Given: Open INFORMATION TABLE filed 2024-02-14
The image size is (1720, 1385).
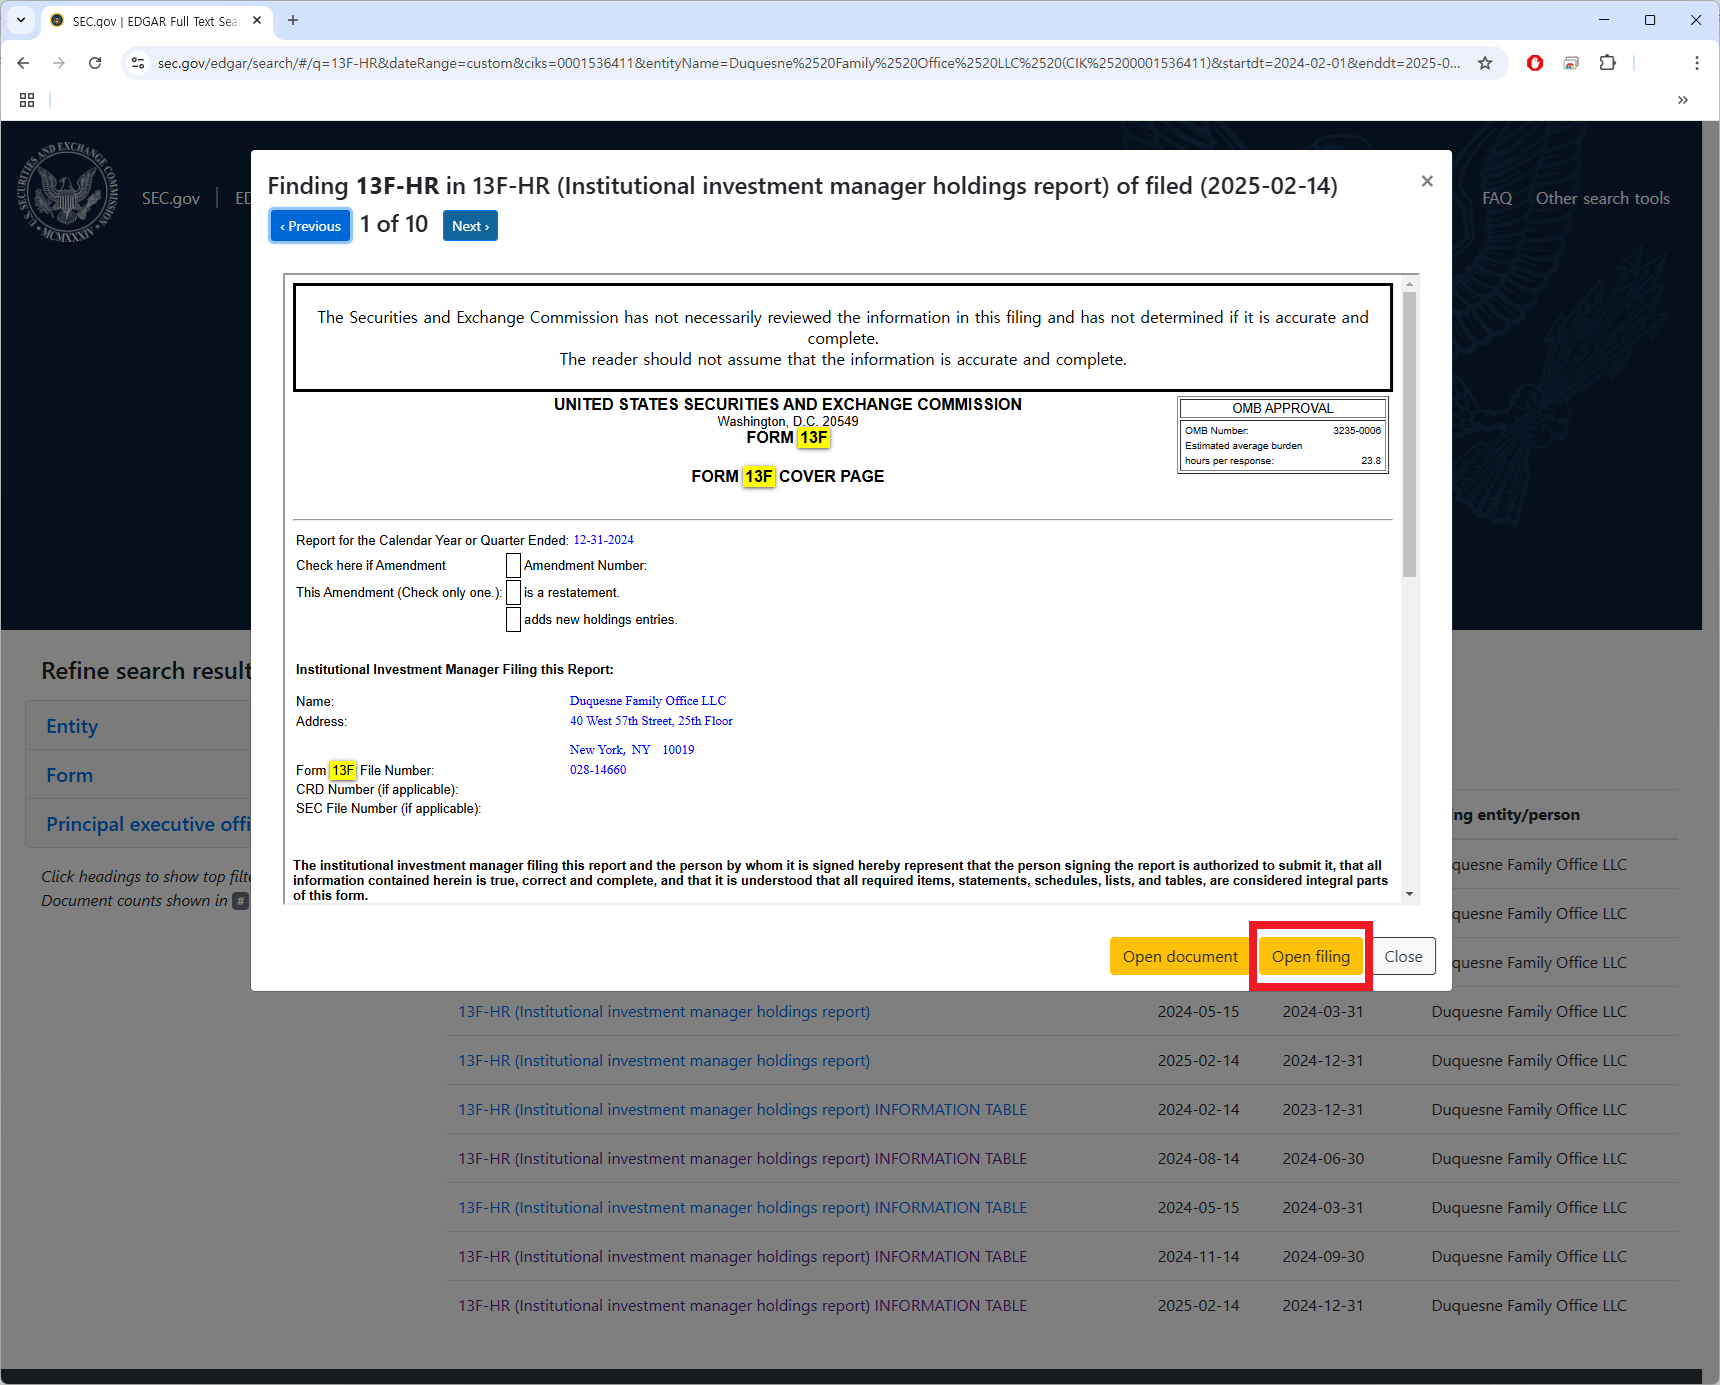Looking at the screenshot, I should click(x=743, y=1110).
